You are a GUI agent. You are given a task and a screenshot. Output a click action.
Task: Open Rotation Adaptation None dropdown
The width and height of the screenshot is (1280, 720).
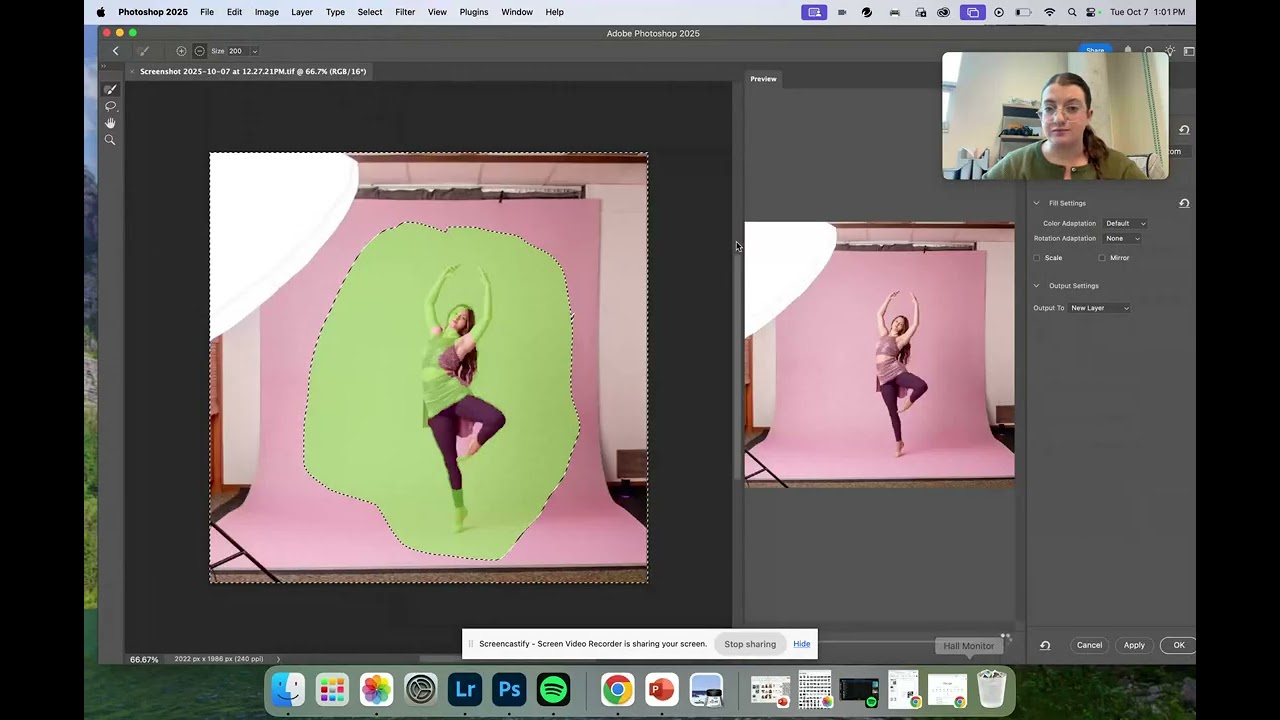[x=1122, y=238]
